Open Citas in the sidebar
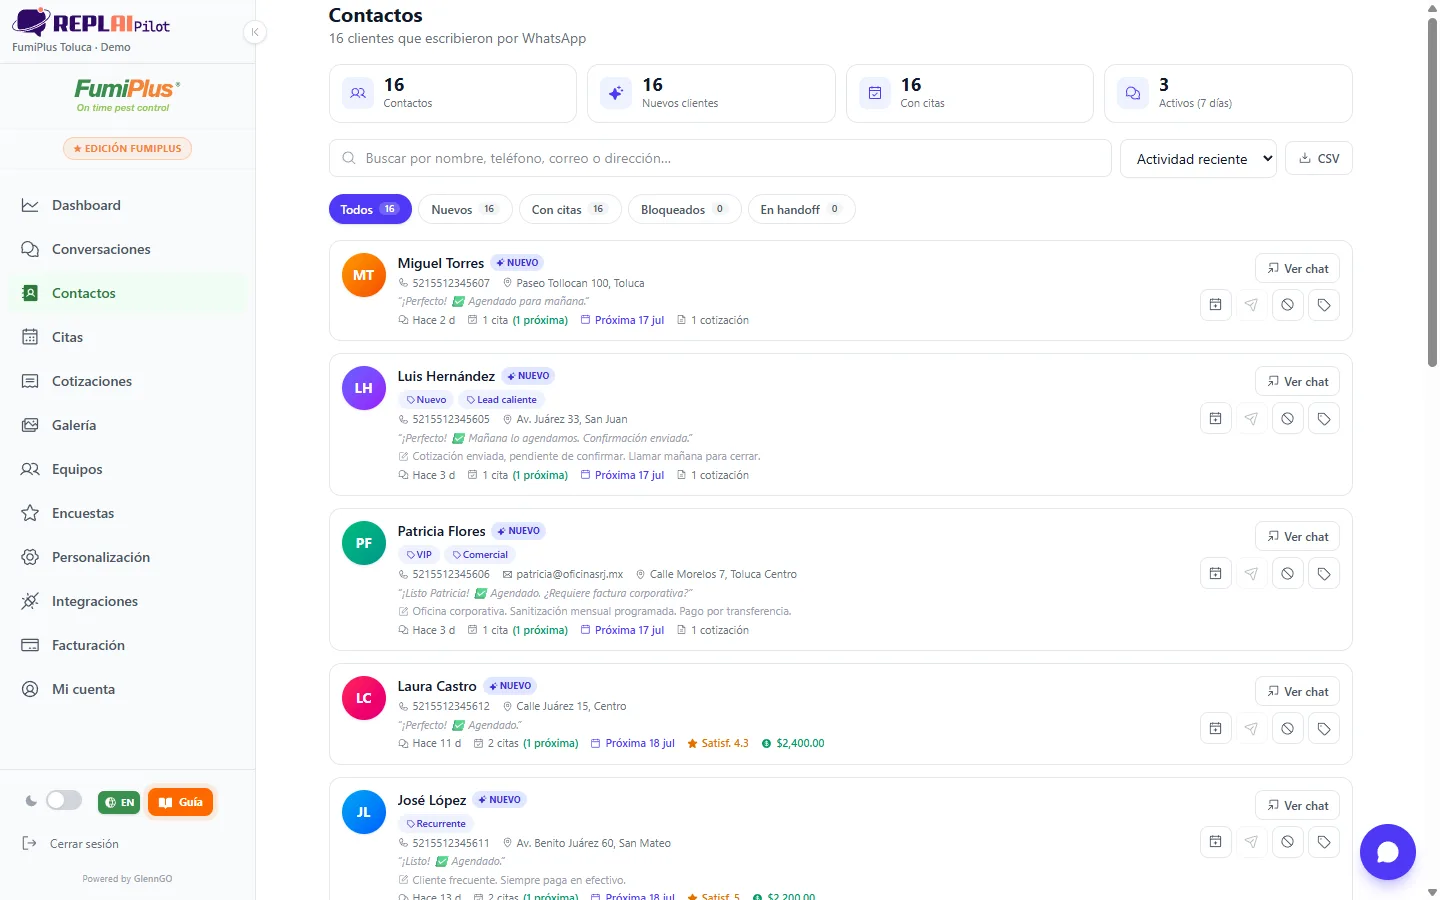This screenshot has width=1440, height=900. click(x=128, y=337)
